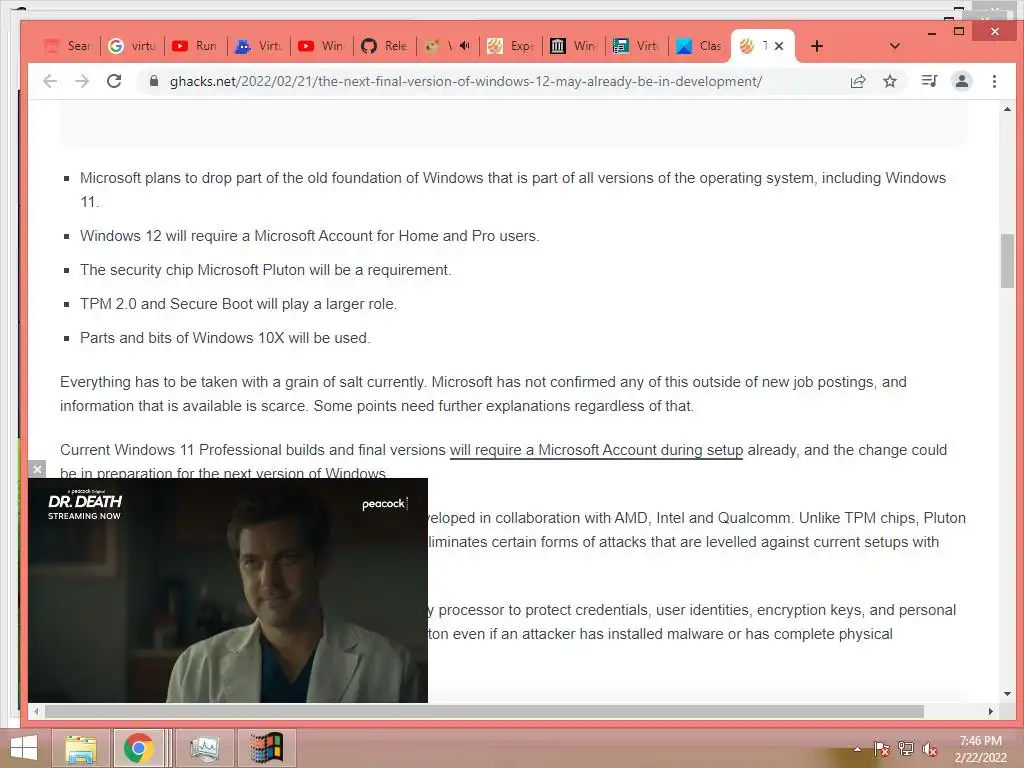Open the clock showing 7:46 PM

(980, 749)
